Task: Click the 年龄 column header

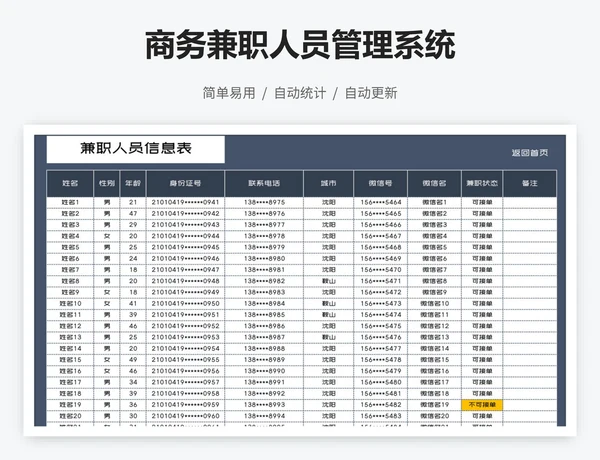Action: 133,183
